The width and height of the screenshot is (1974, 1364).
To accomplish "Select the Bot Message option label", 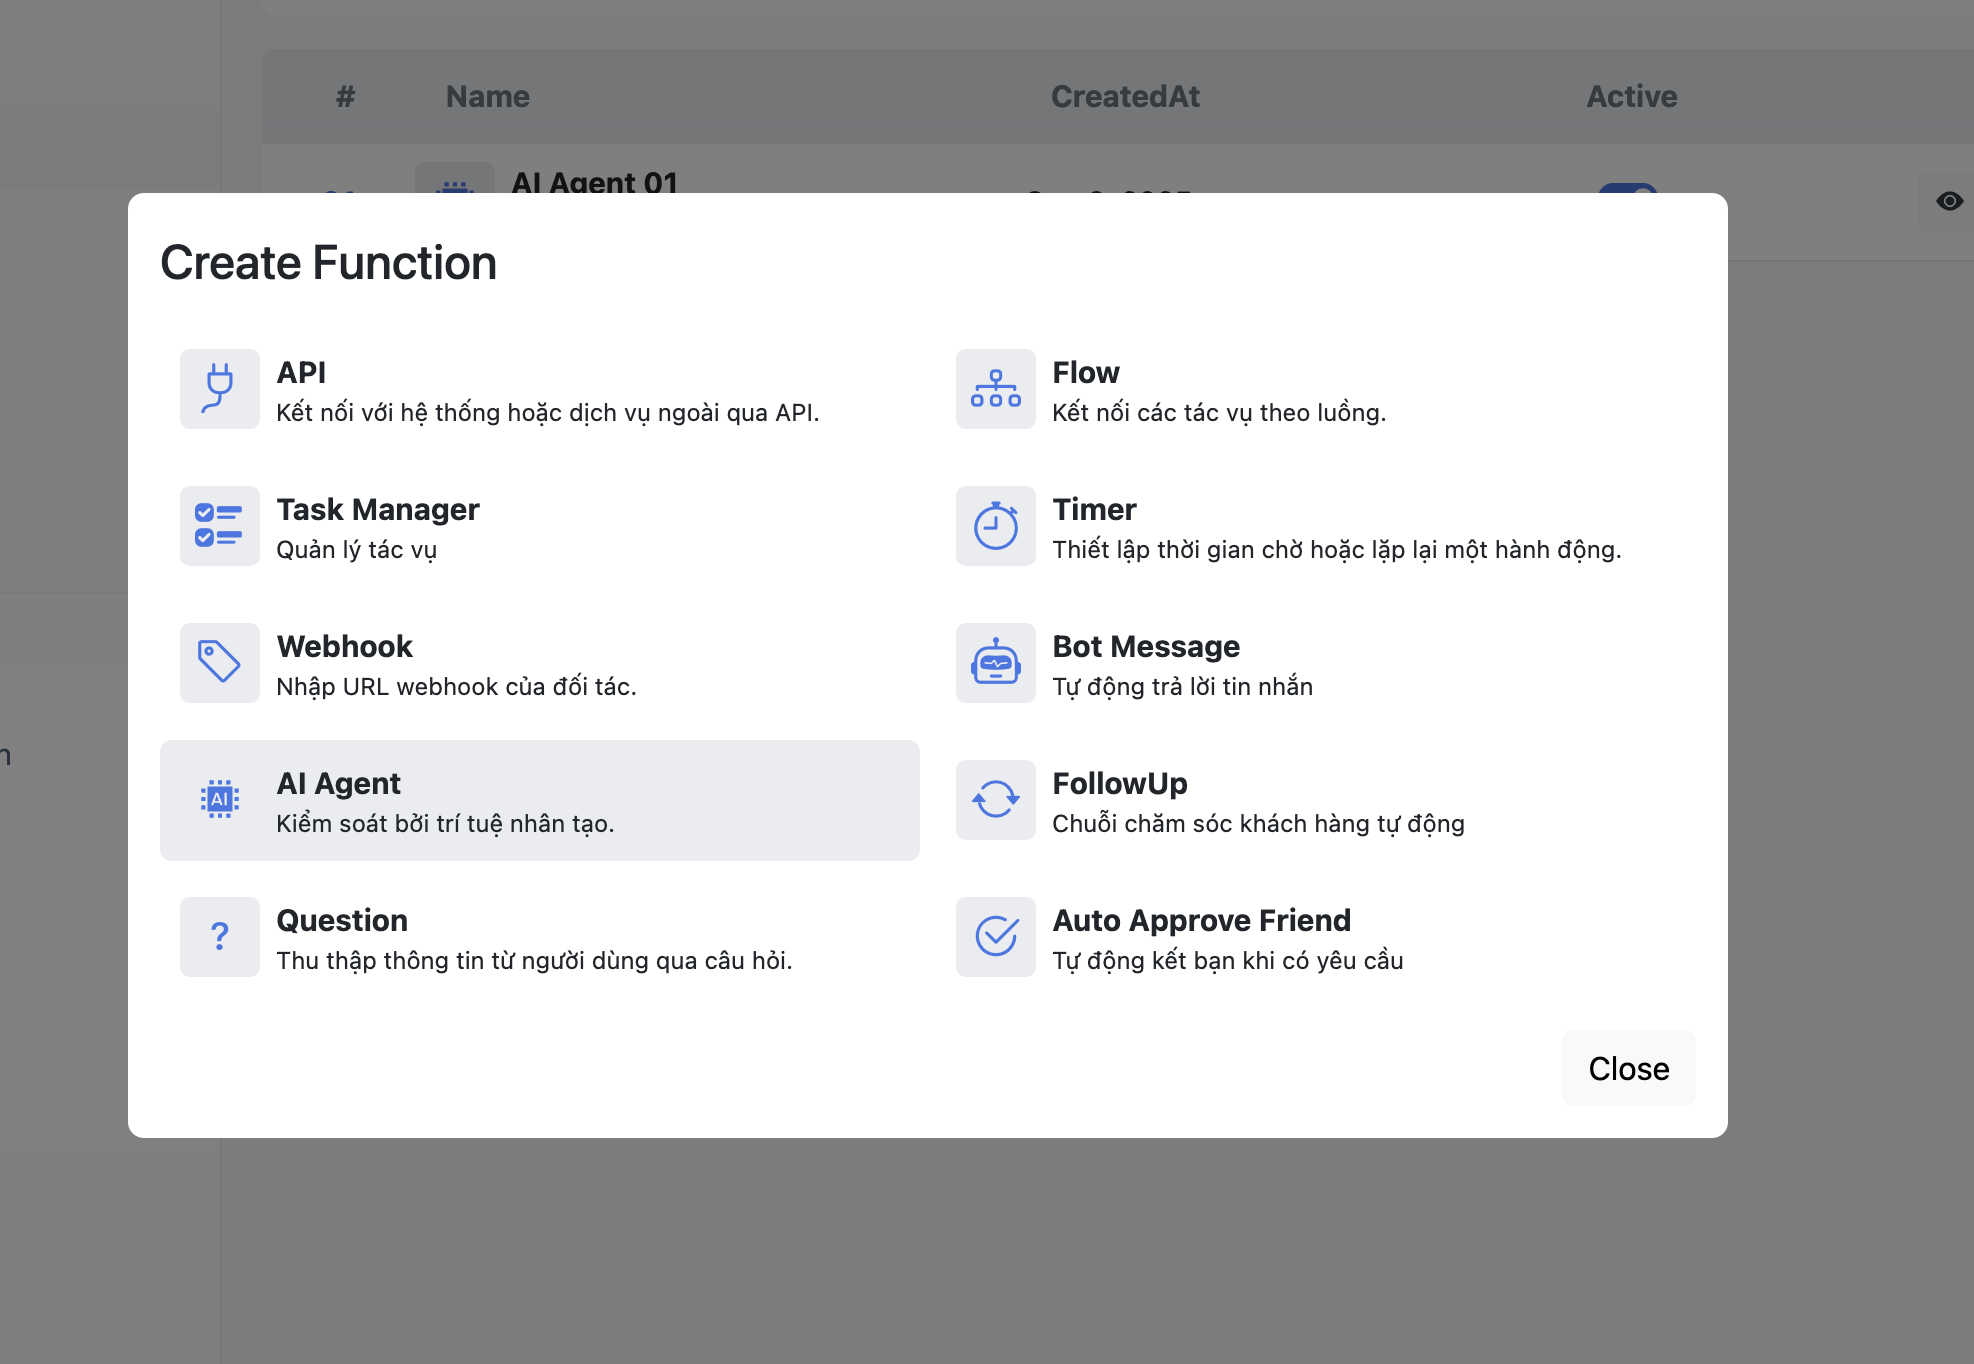I will click(x=1146, y=647).
